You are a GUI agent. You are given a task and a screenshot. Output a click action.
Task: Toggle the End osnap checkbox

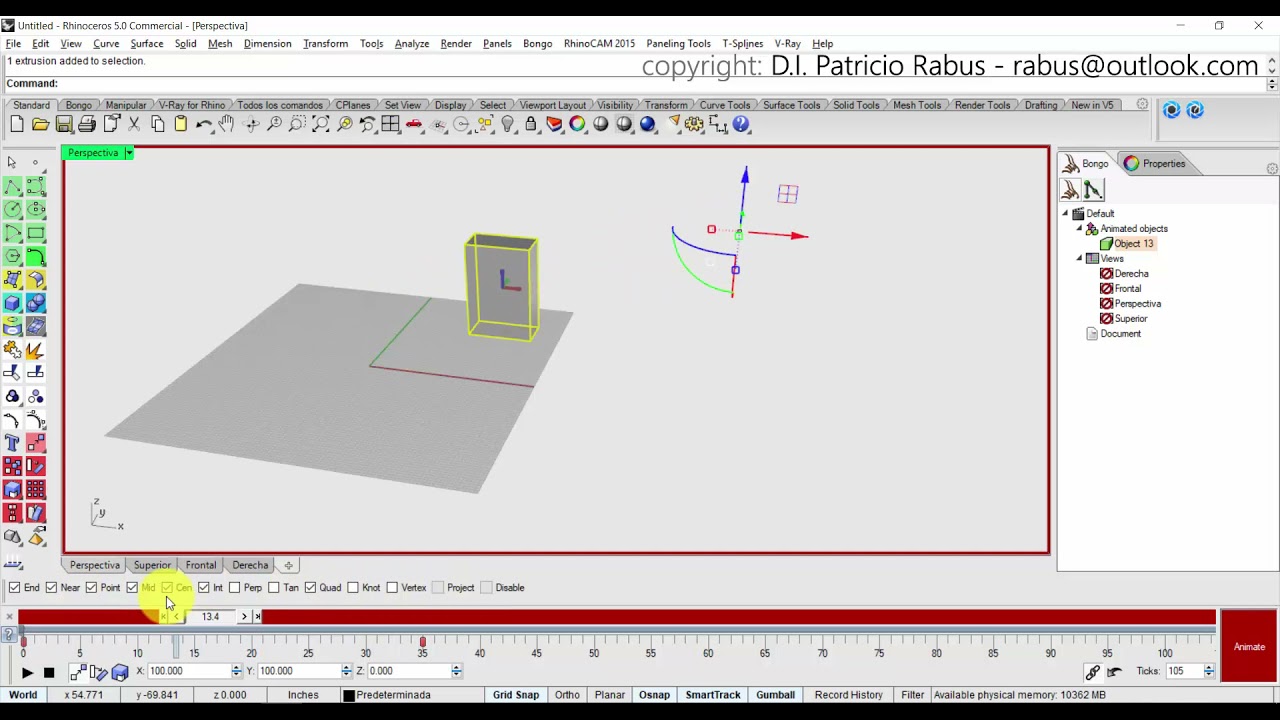(x=14, y=588)
